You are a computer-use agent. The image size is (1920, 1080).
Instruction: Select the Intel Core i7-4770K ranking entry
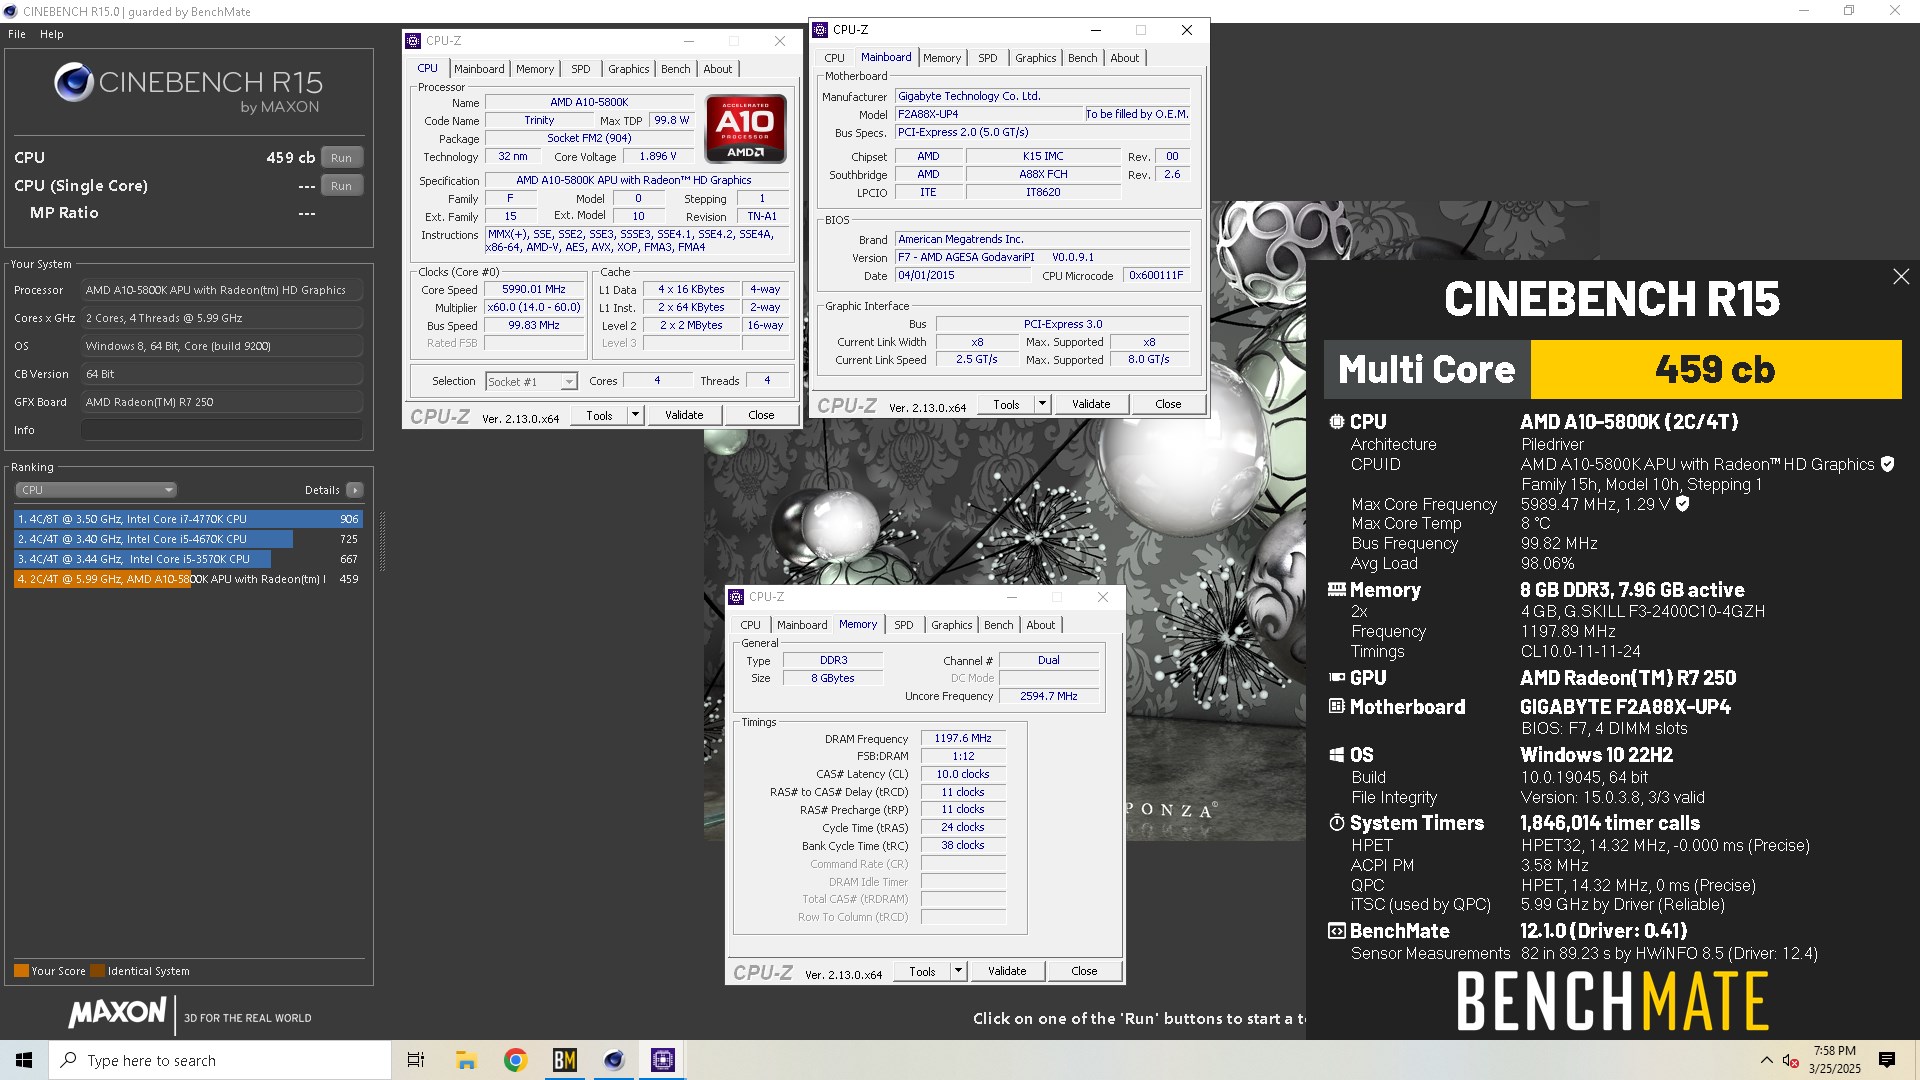click(x=188, y=519)
